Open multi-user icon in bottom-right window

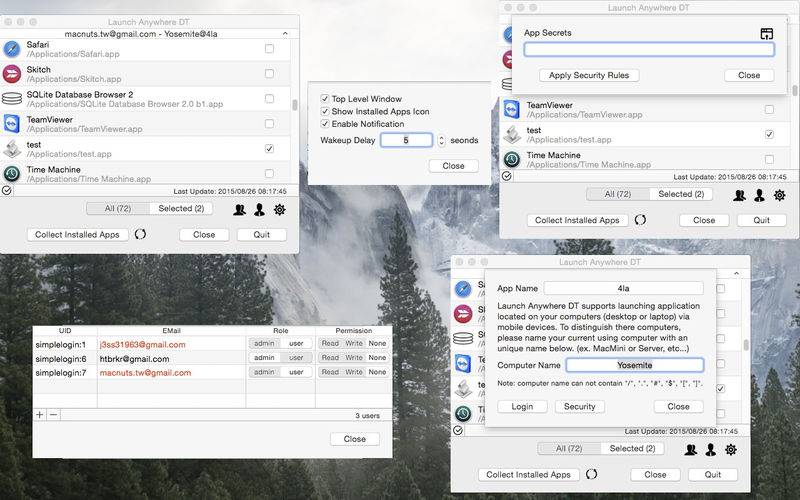[690, 449]
